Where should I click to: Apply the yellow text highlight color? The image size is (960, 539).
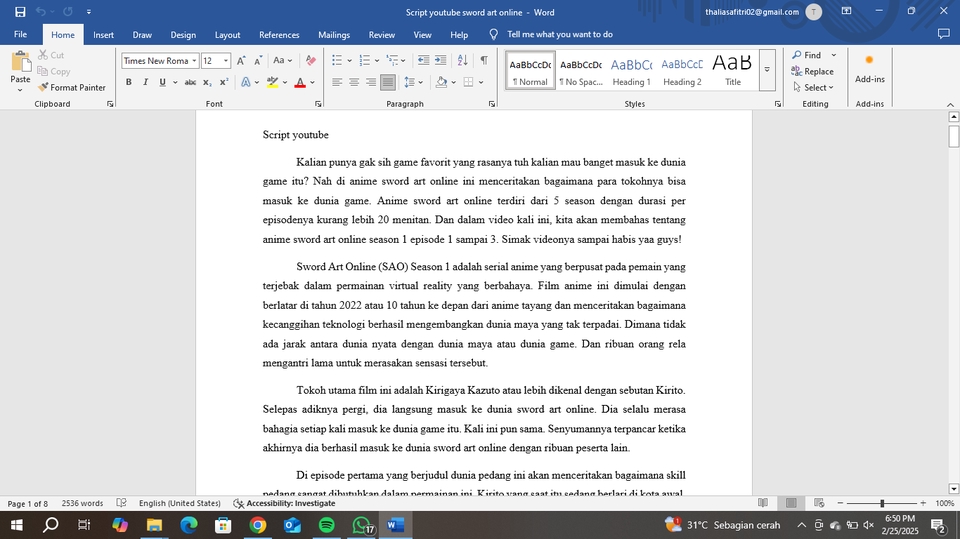pyautogui.click(x=272, y=82)
